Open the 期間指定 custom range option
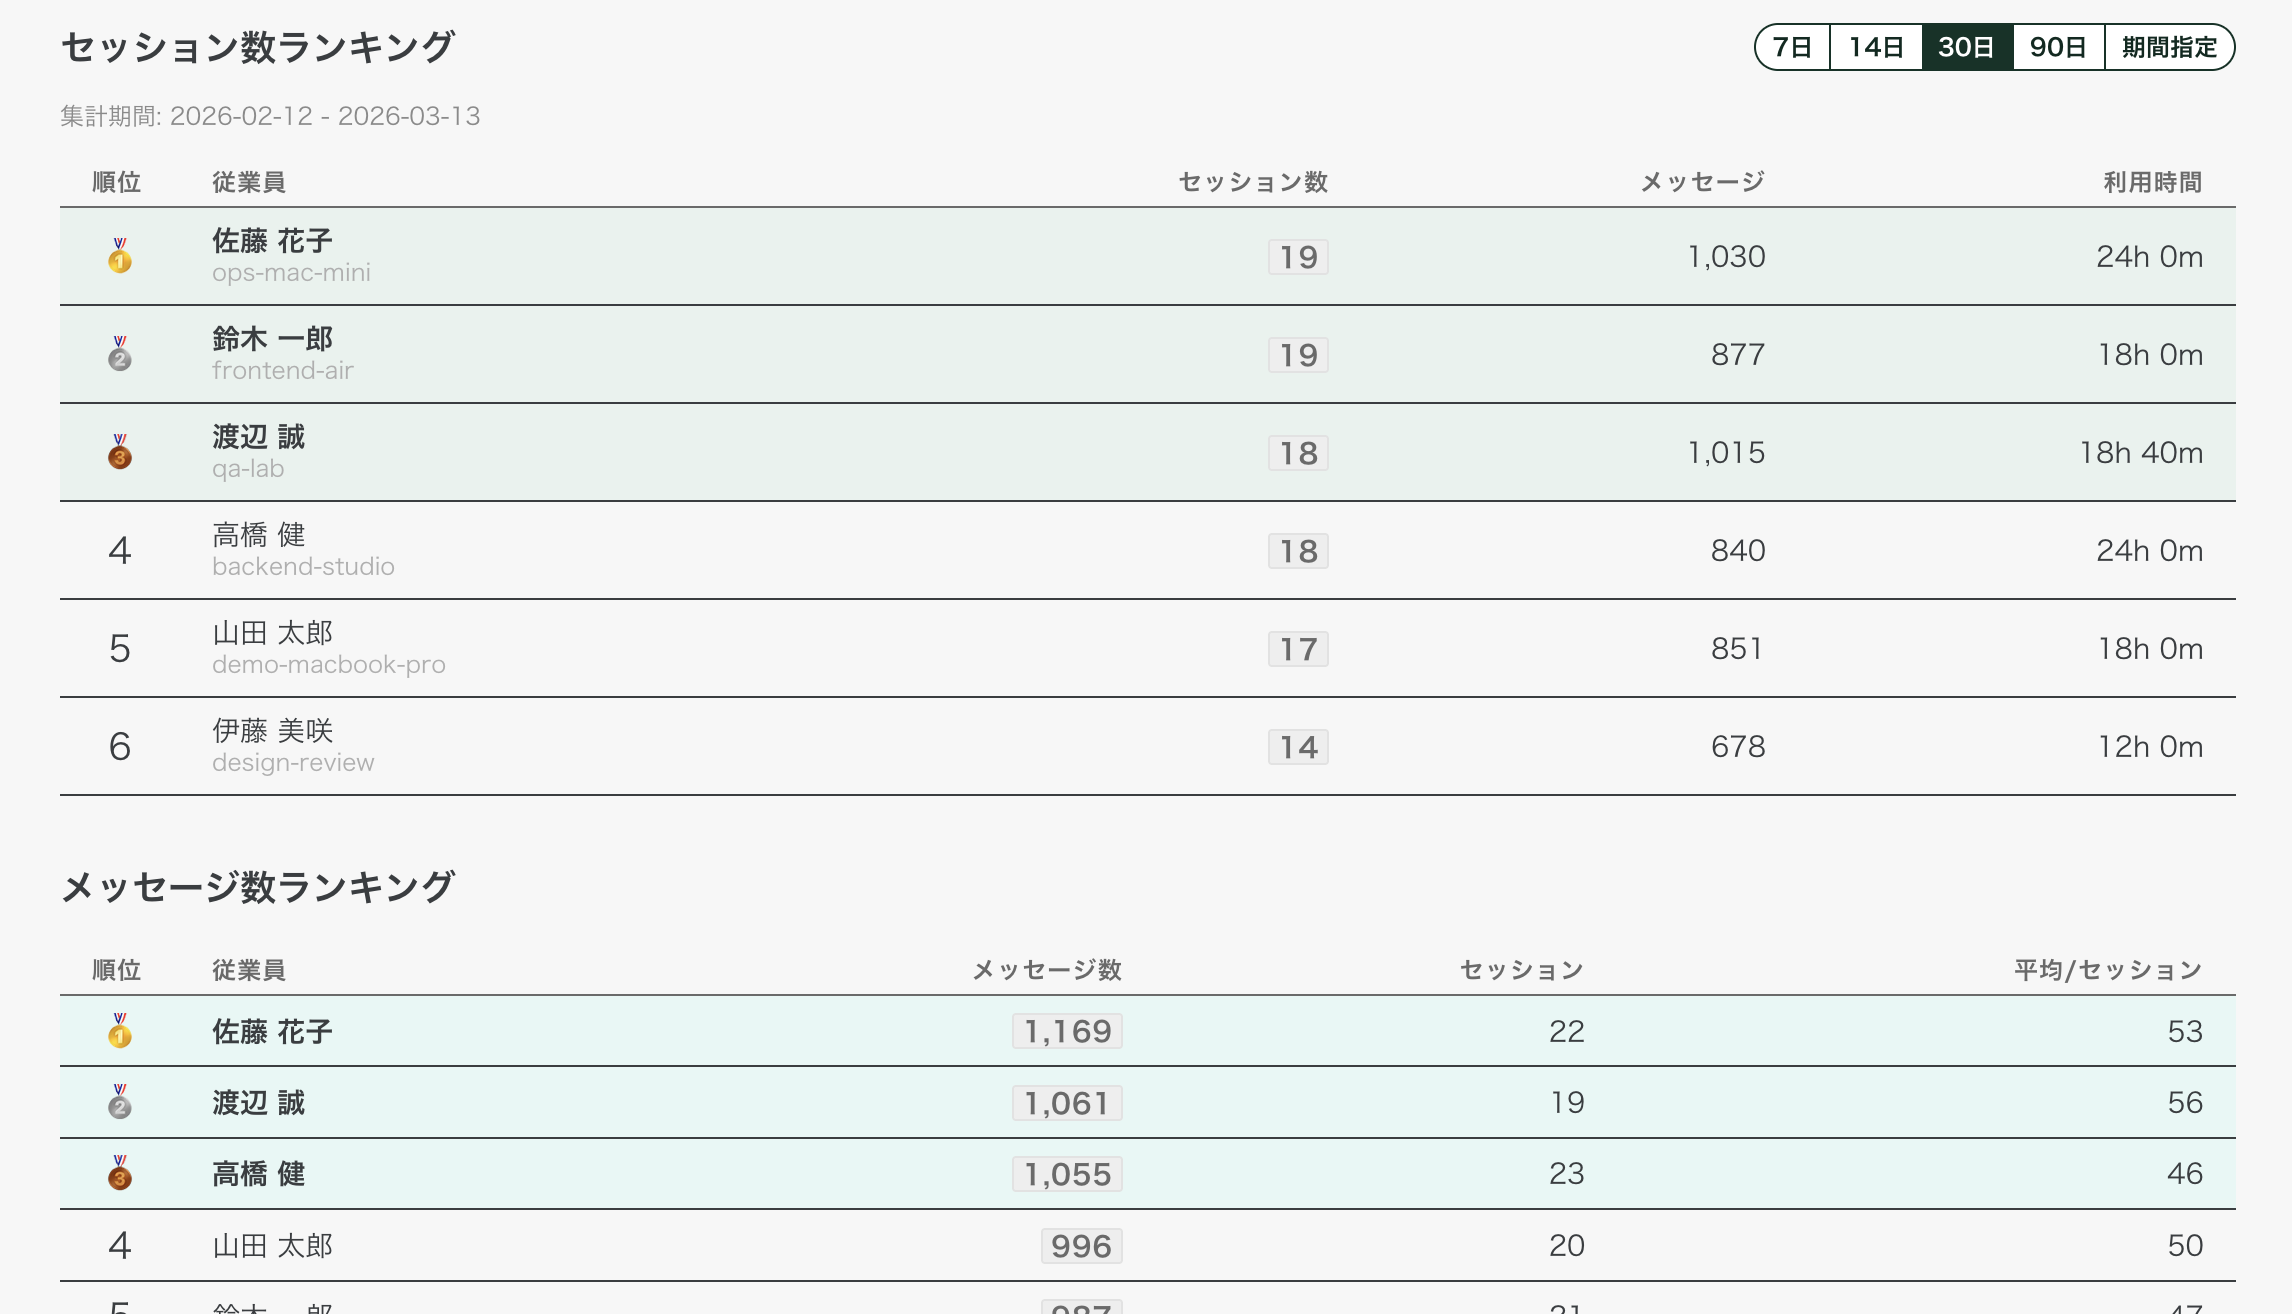The image size is (2292, 1314). tap(2169, 47)
